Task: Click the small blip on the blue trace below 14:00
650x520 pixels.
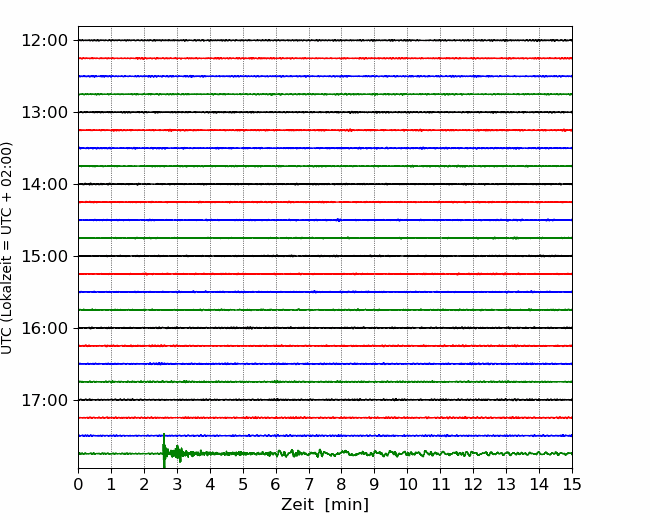Action: pyautogui.click(x=339, y=220)
